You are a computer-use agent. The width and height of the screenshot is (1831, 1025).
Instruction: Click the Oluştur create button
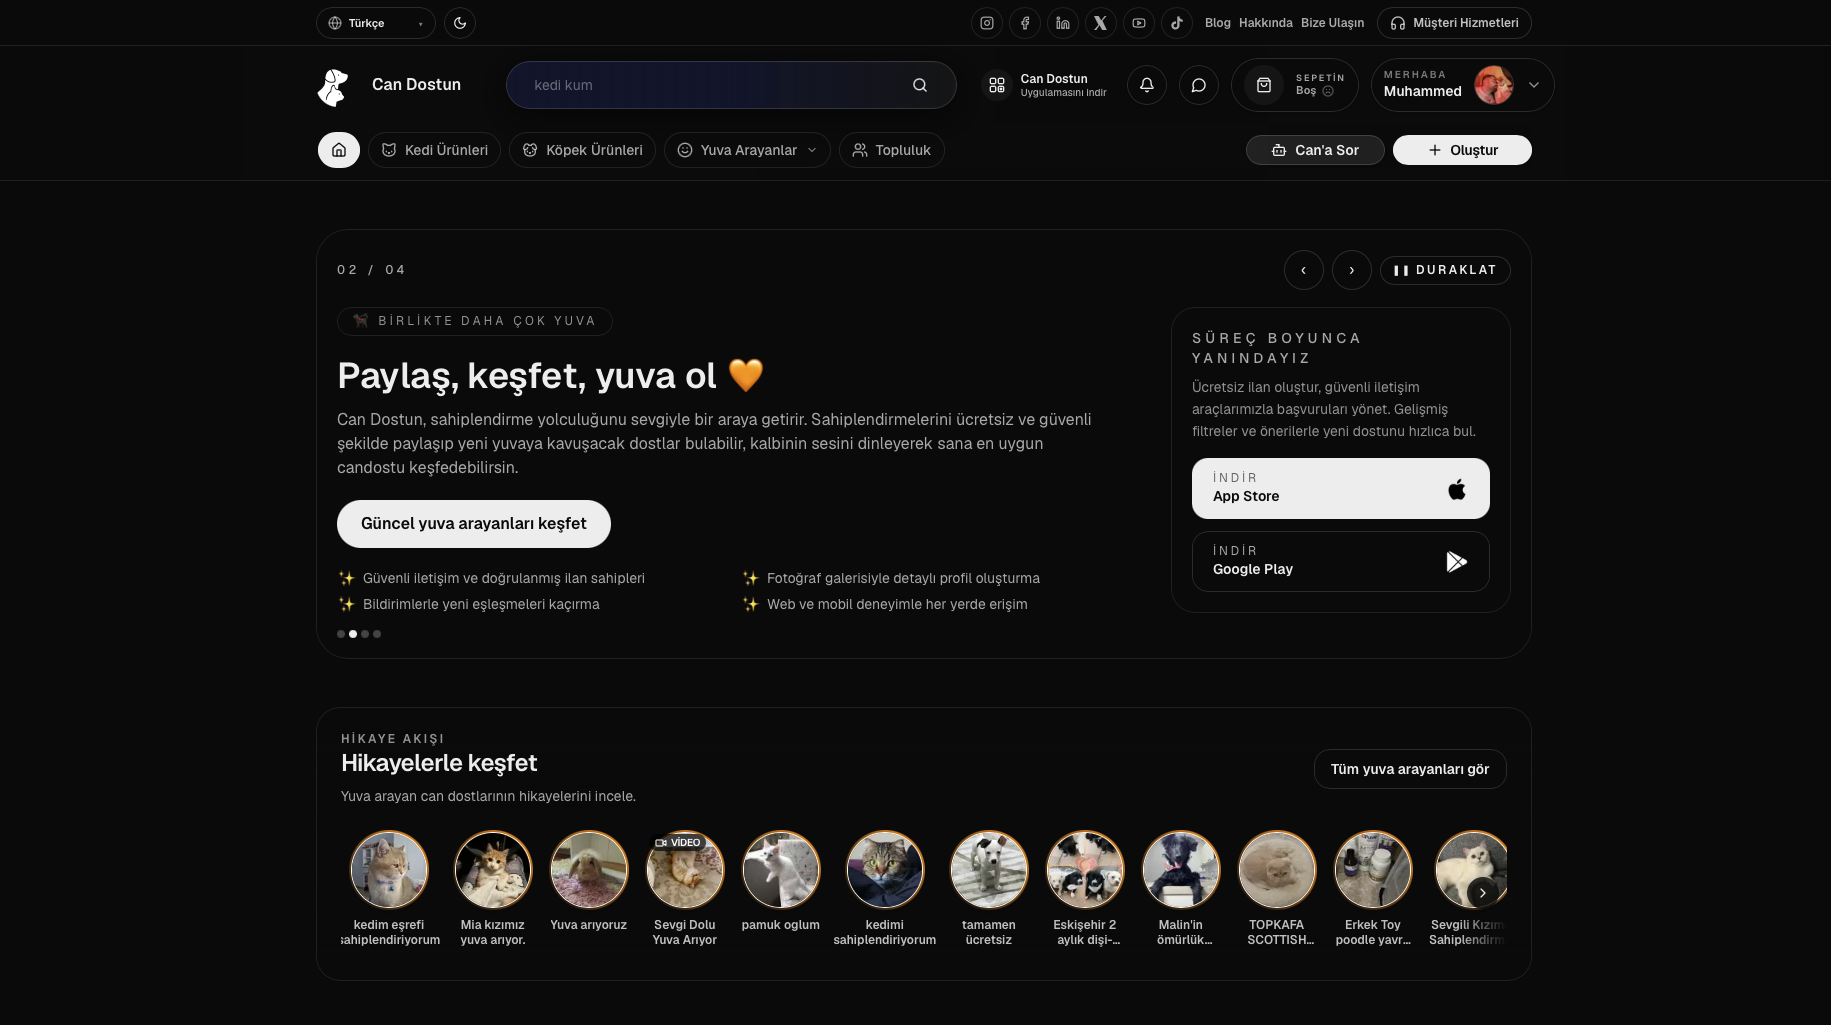tap(1462, 150)
